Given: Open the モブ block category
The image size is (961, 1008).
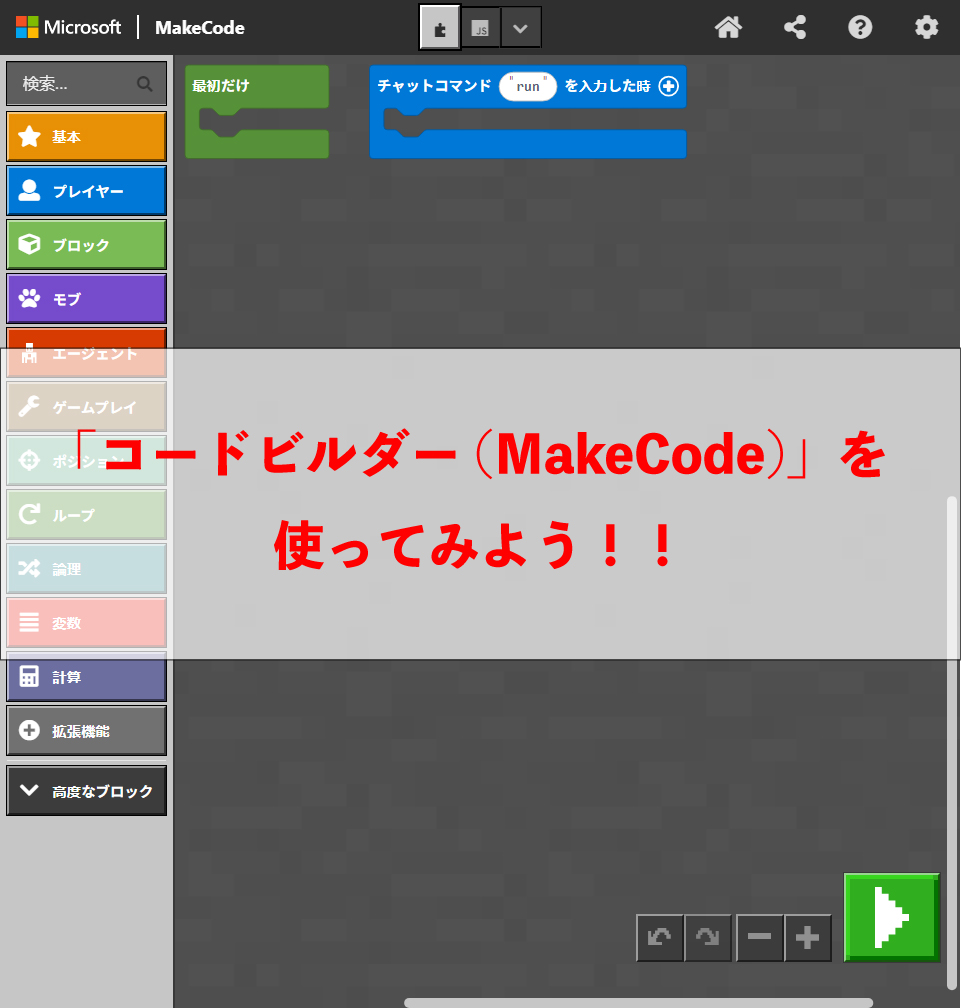Looking at the screenshot, I should tap(86, 298).
